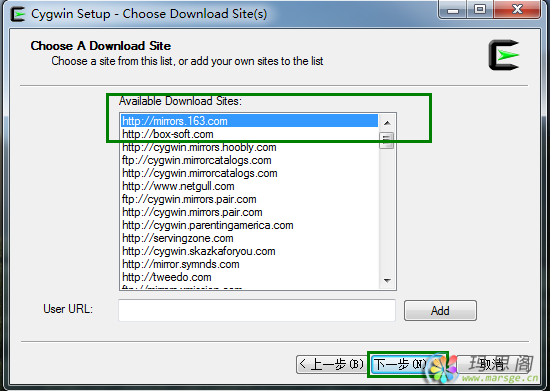Choose http://cygwin.mirrors.hoobly.com mirror

click(249, 147)
